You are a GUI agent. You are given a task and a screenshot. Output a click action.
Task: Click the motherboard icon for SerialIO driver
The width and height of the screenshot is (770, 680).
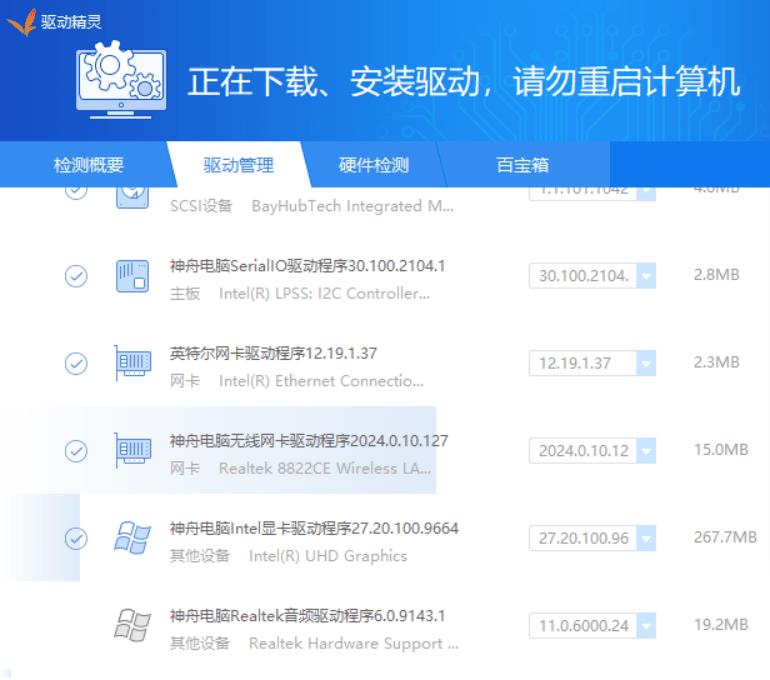[x=133, y=276]
